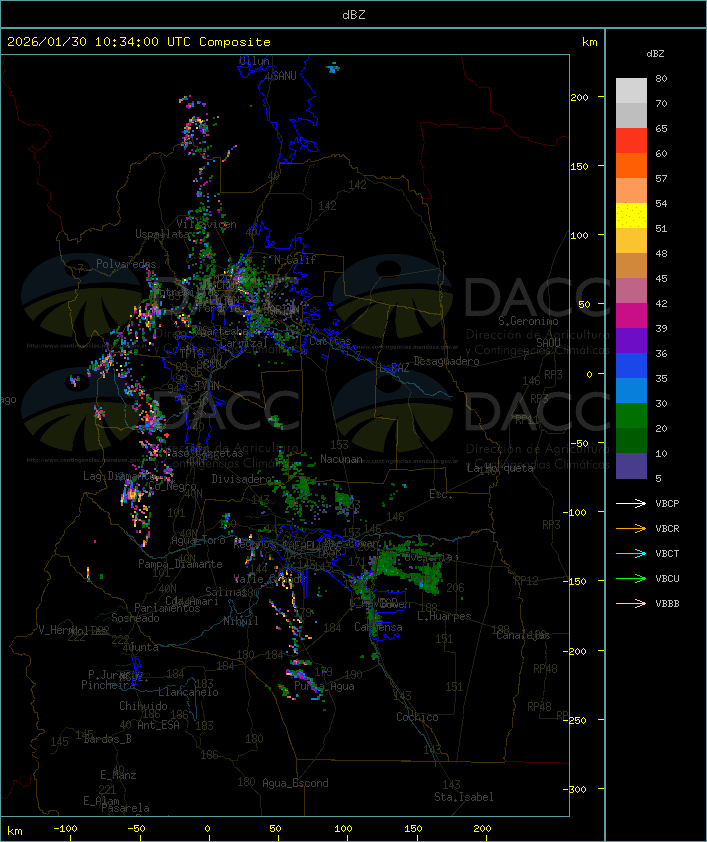Click the Agua_Escond map label

[x=295, y=783]
